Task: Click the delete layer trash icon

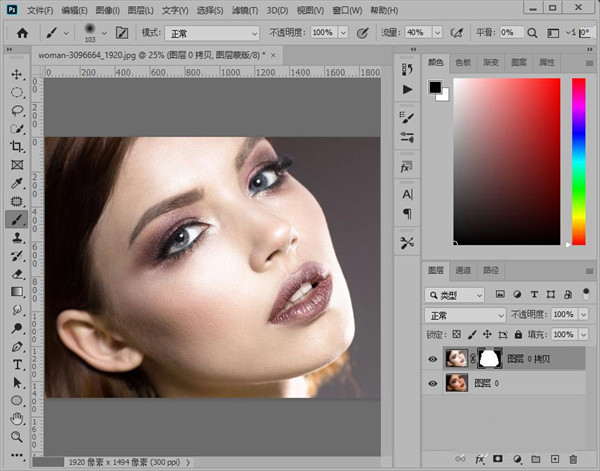Action: click(x=571, y=458)
